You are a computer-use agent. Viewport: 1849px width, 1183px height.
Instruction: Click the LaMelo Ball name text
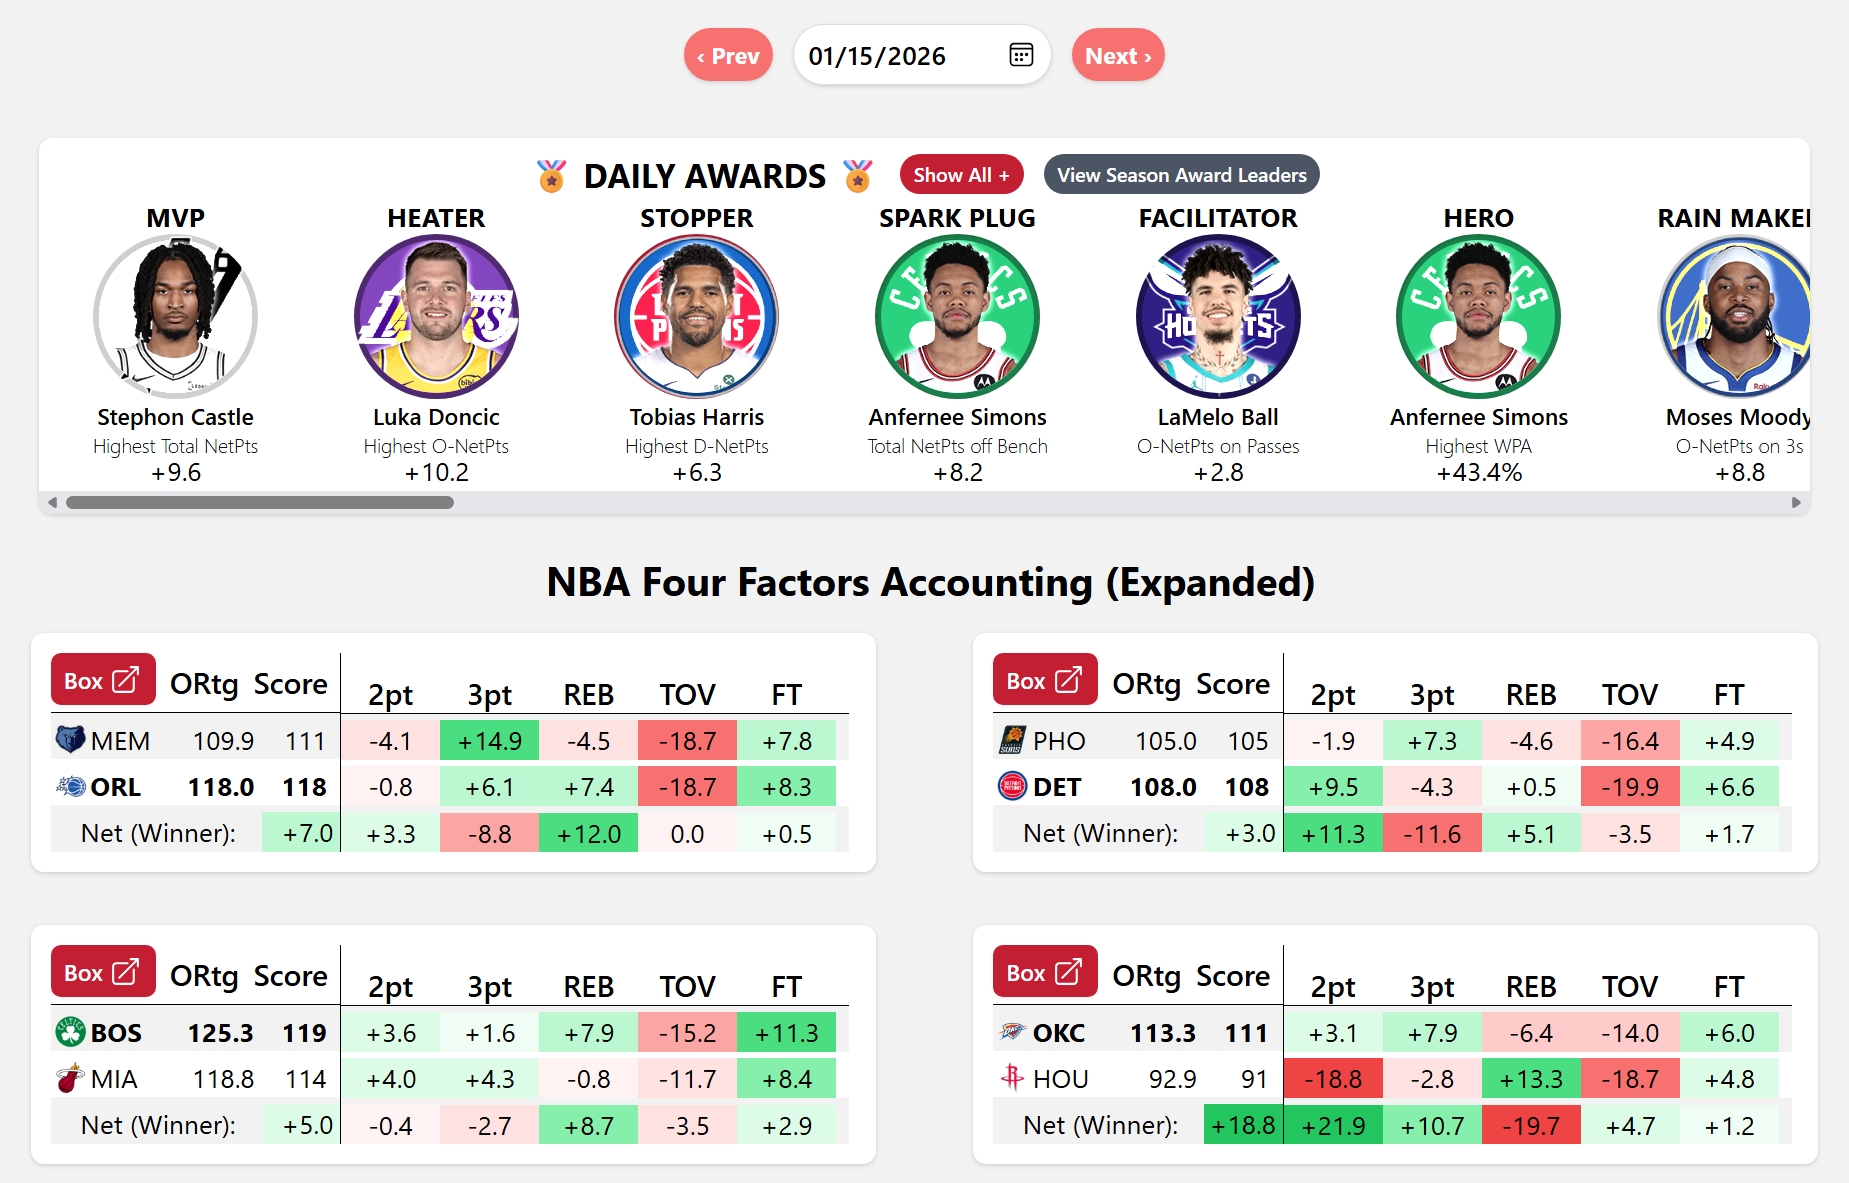(x=1218, y=417)
